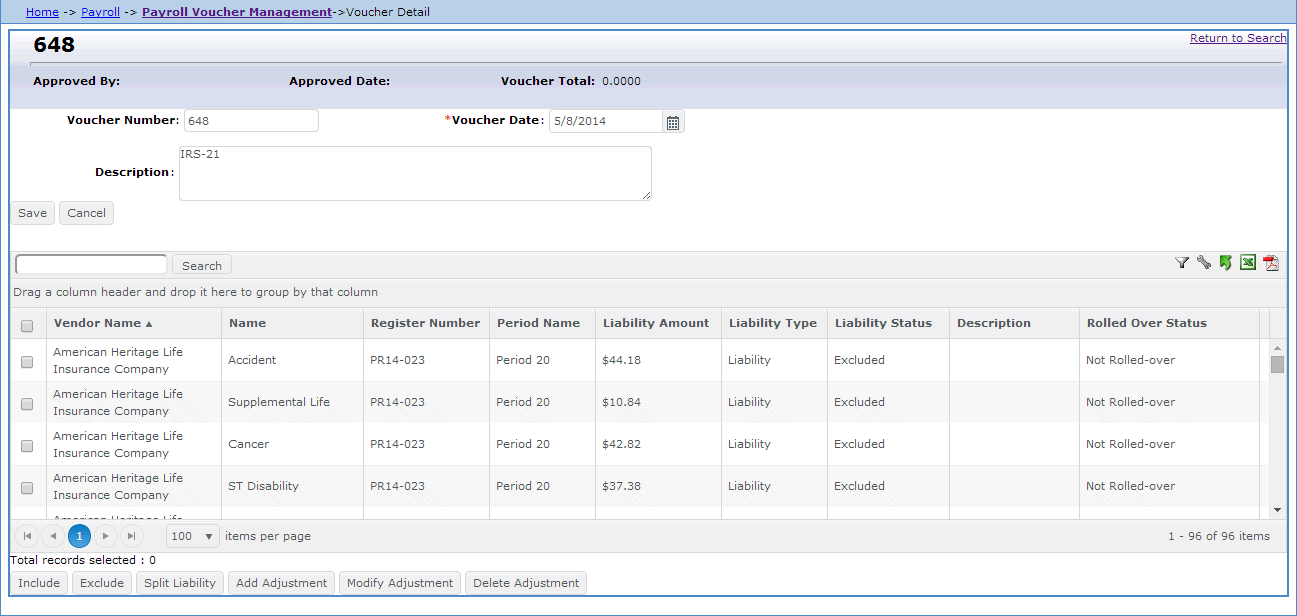Viewport: 1297px width, 616px height.
Task: Save the voucher details
Action: (32, 212)
